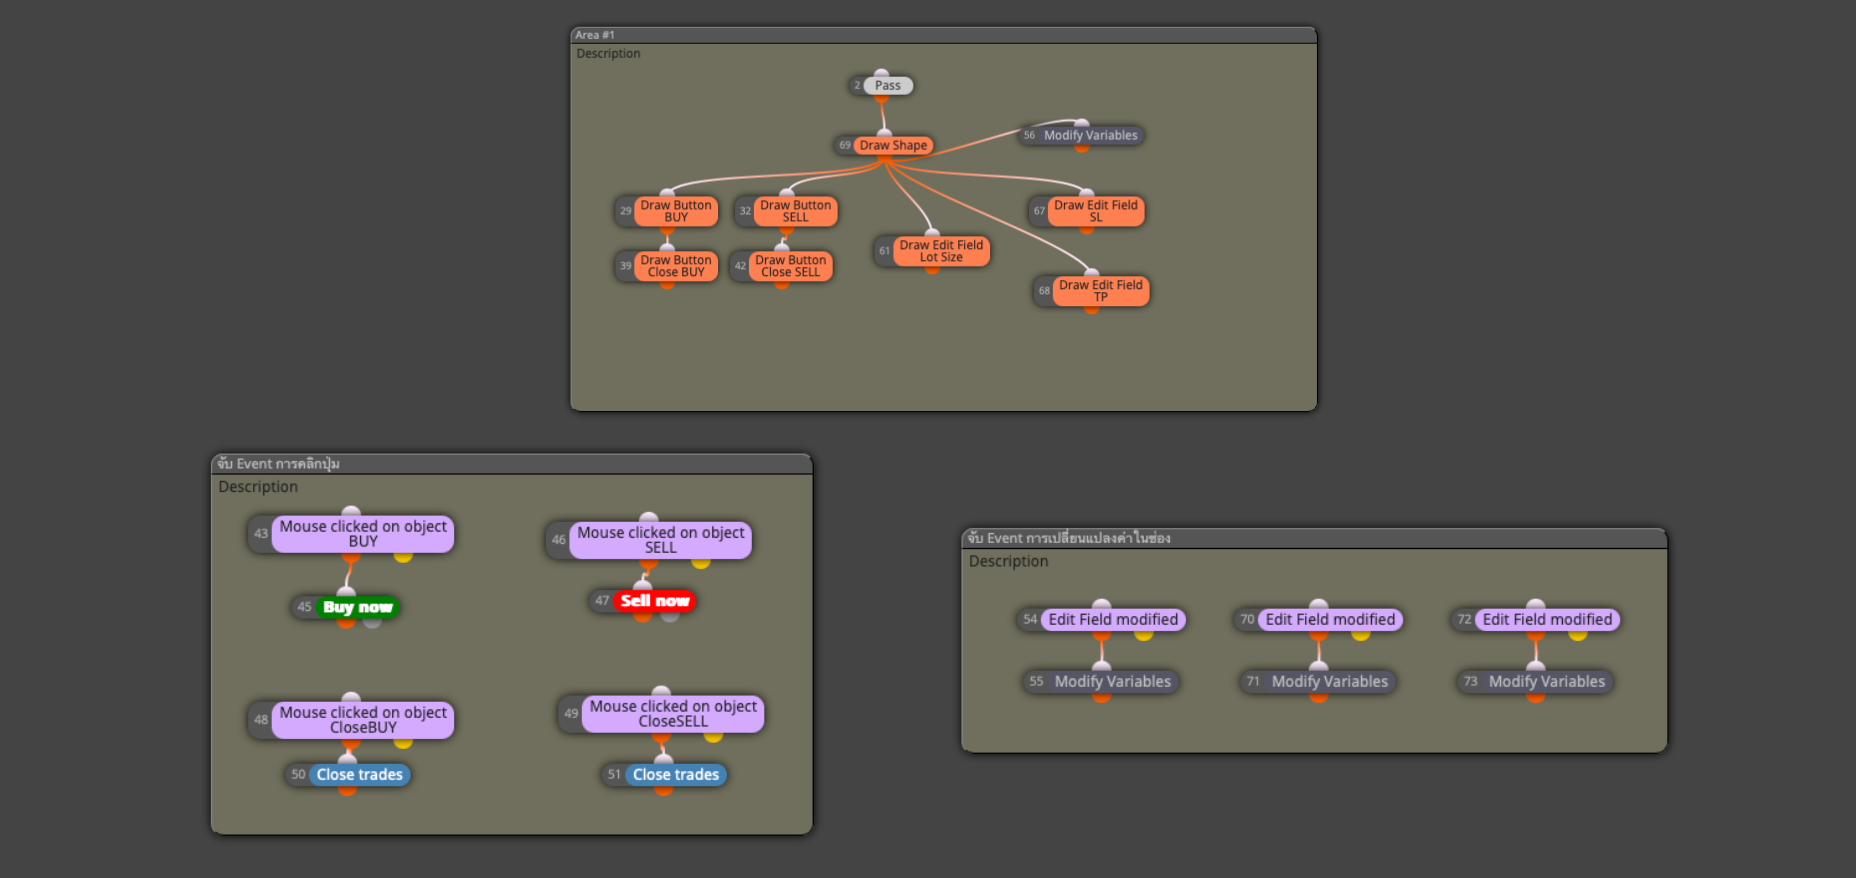Choose the Draw Edit Field TP node

(1100, 291)
